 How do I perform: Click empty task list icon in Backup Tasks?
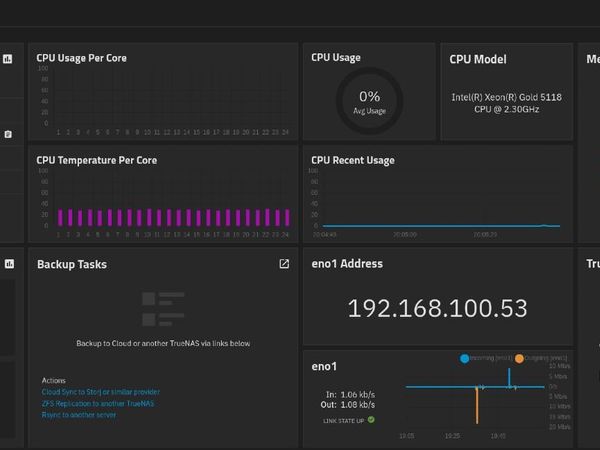tap(162, 312)
